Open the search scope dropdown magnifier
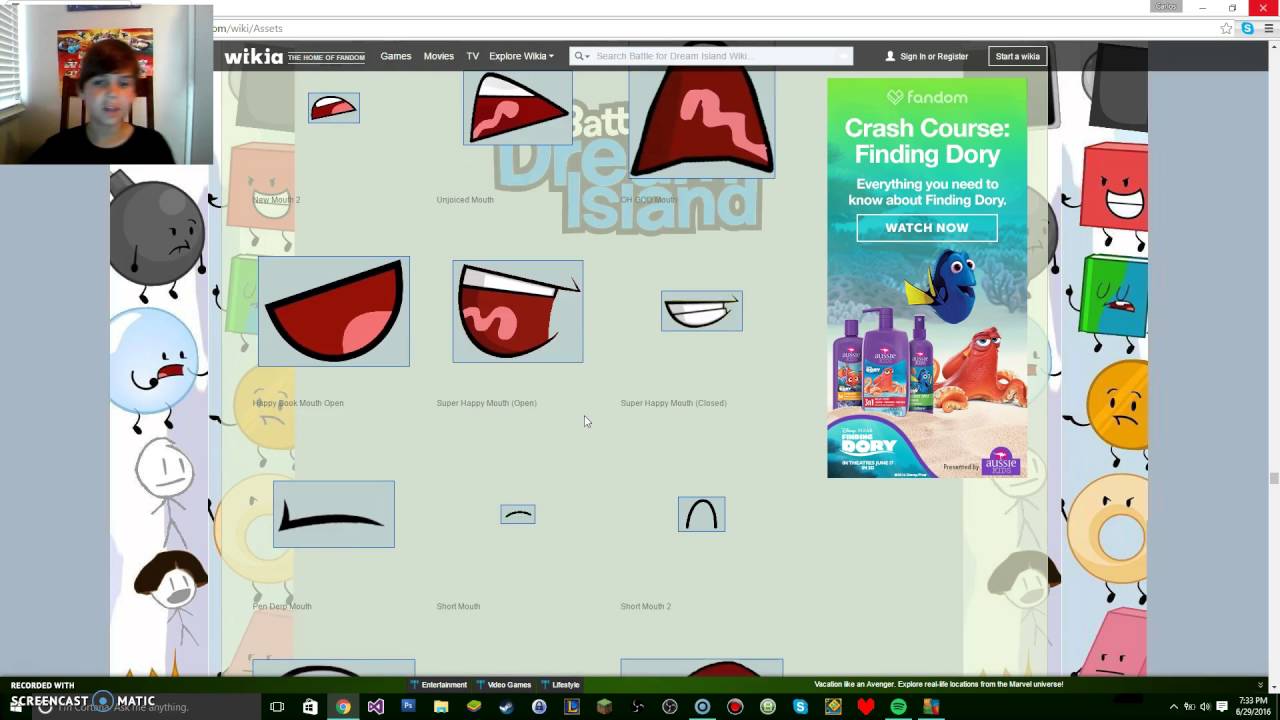 tap(582, 56)
